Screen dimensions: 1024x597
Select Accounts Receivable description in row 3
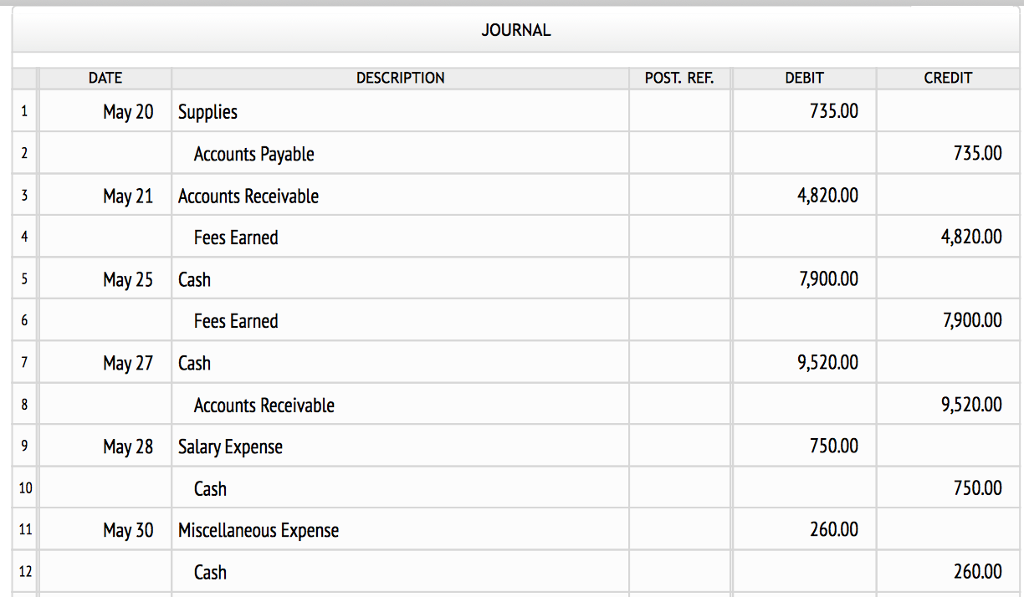click(400, 195)
